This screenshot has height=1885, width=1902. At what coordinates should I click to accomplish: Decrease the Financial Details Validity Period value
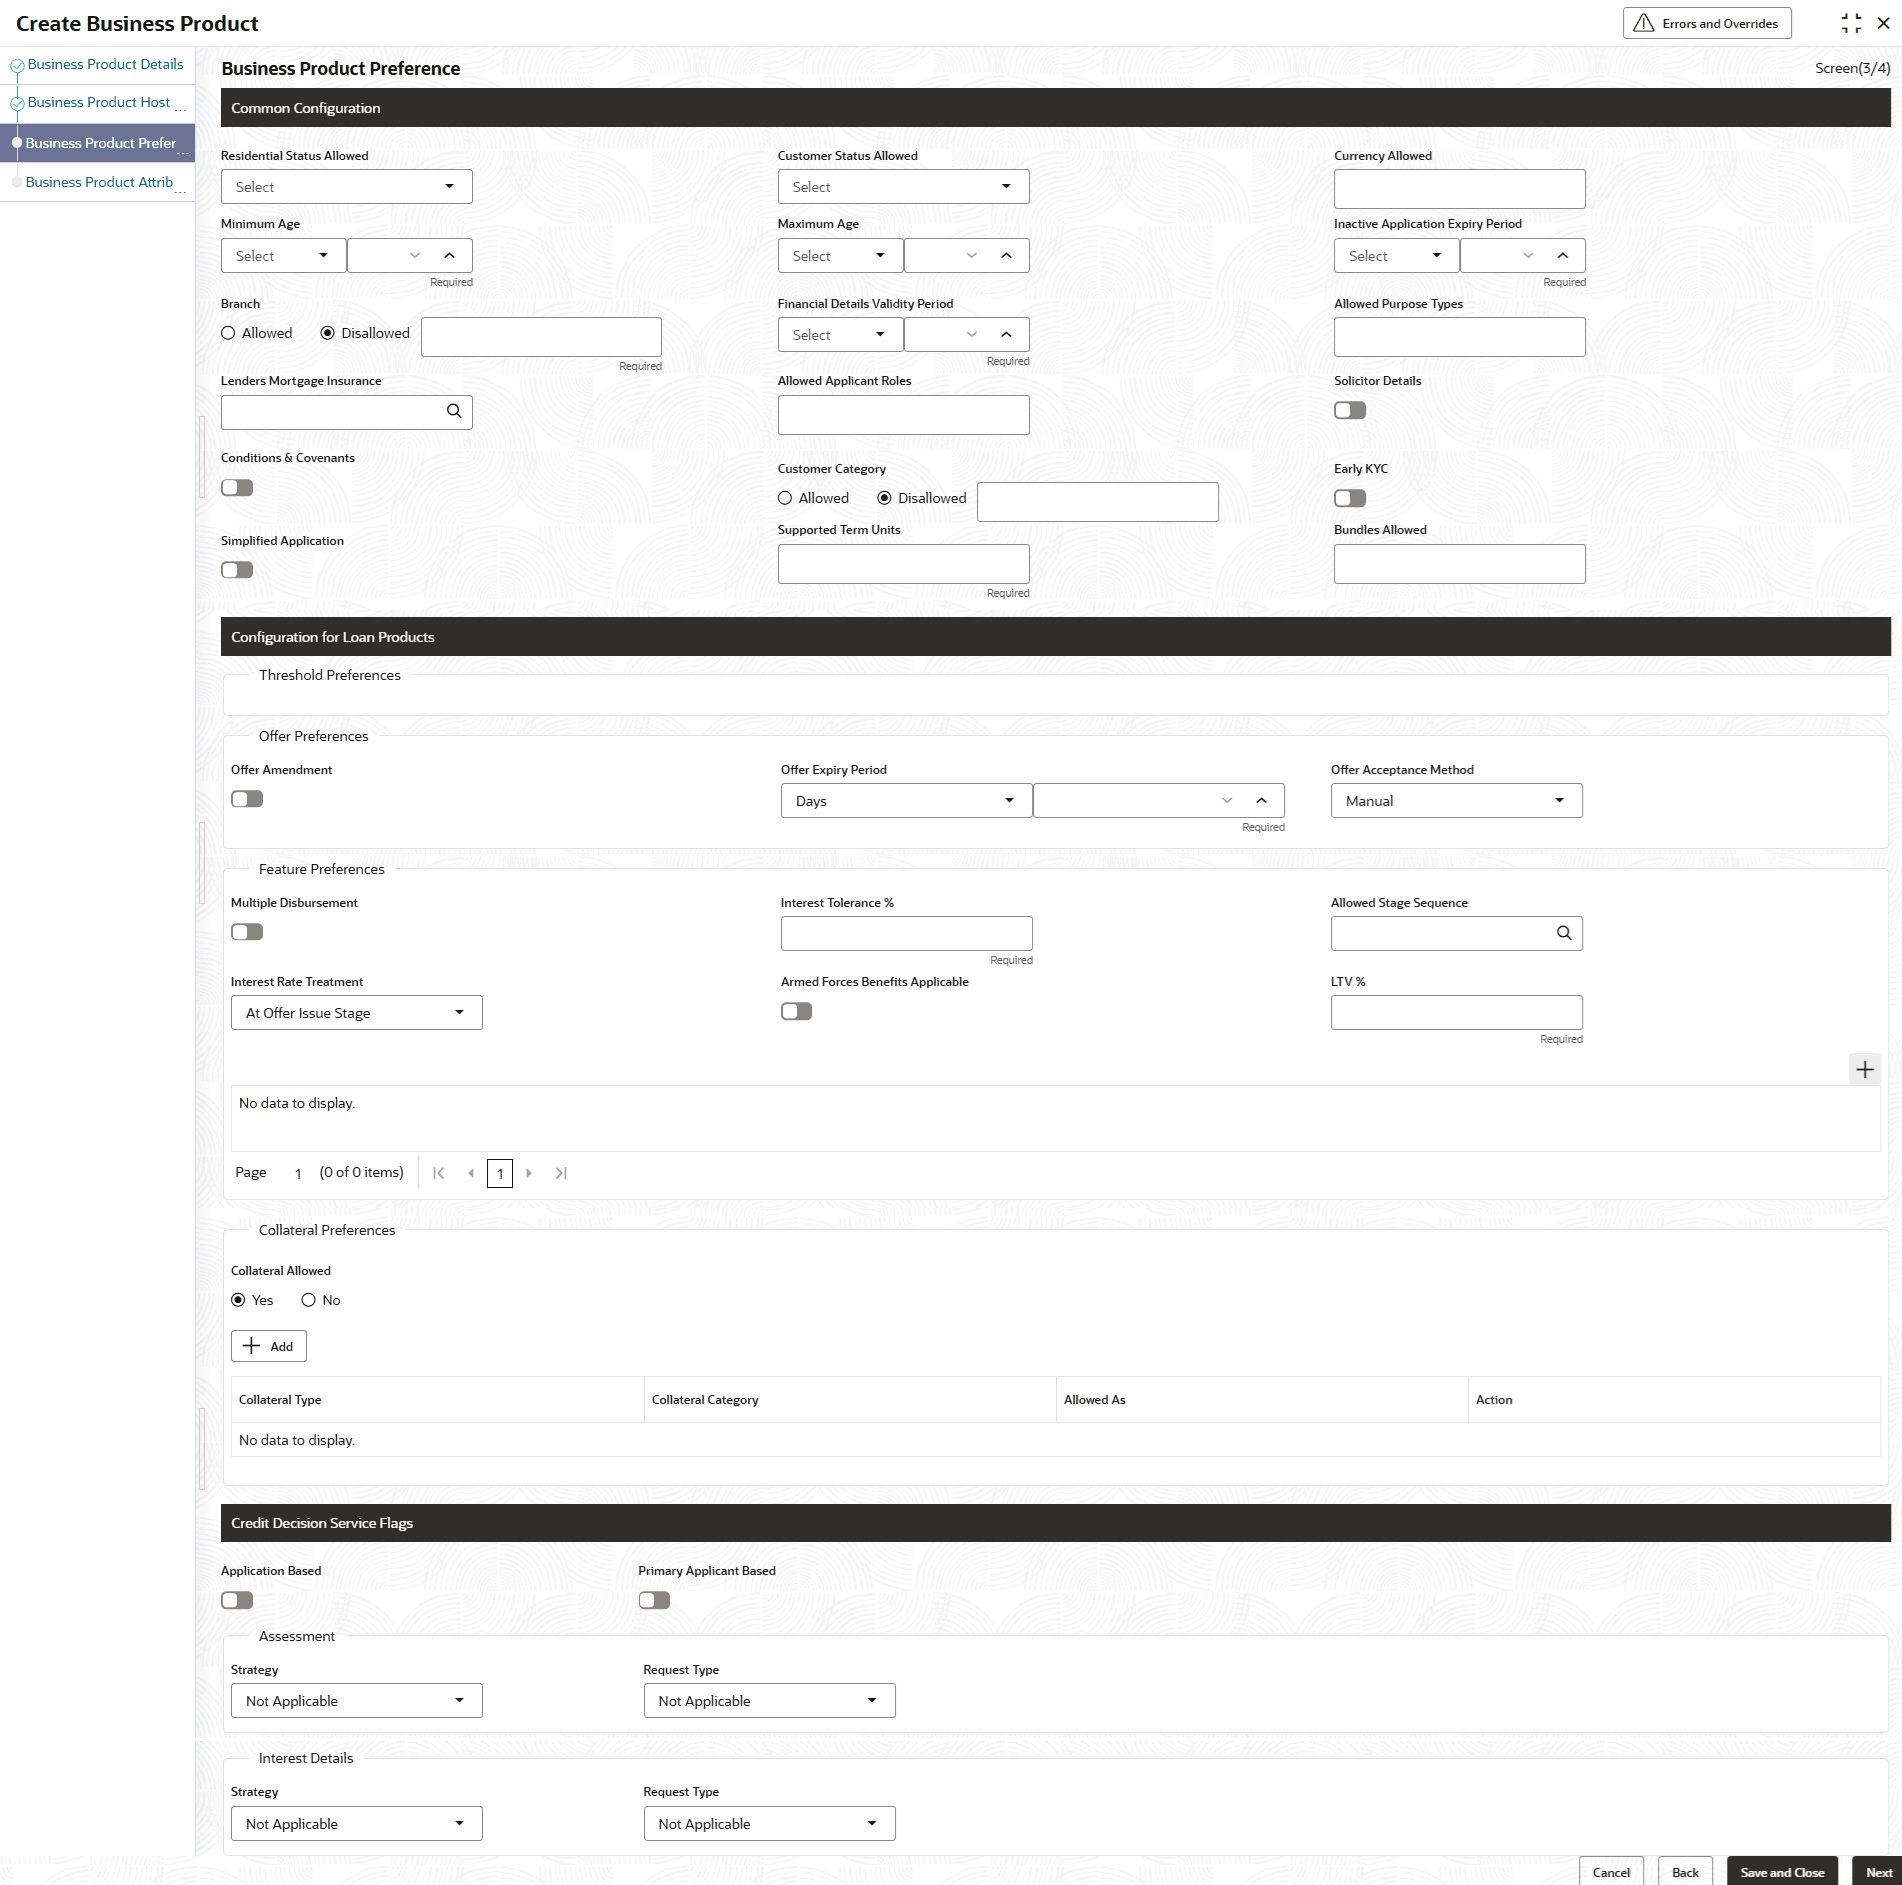point(972,335)
